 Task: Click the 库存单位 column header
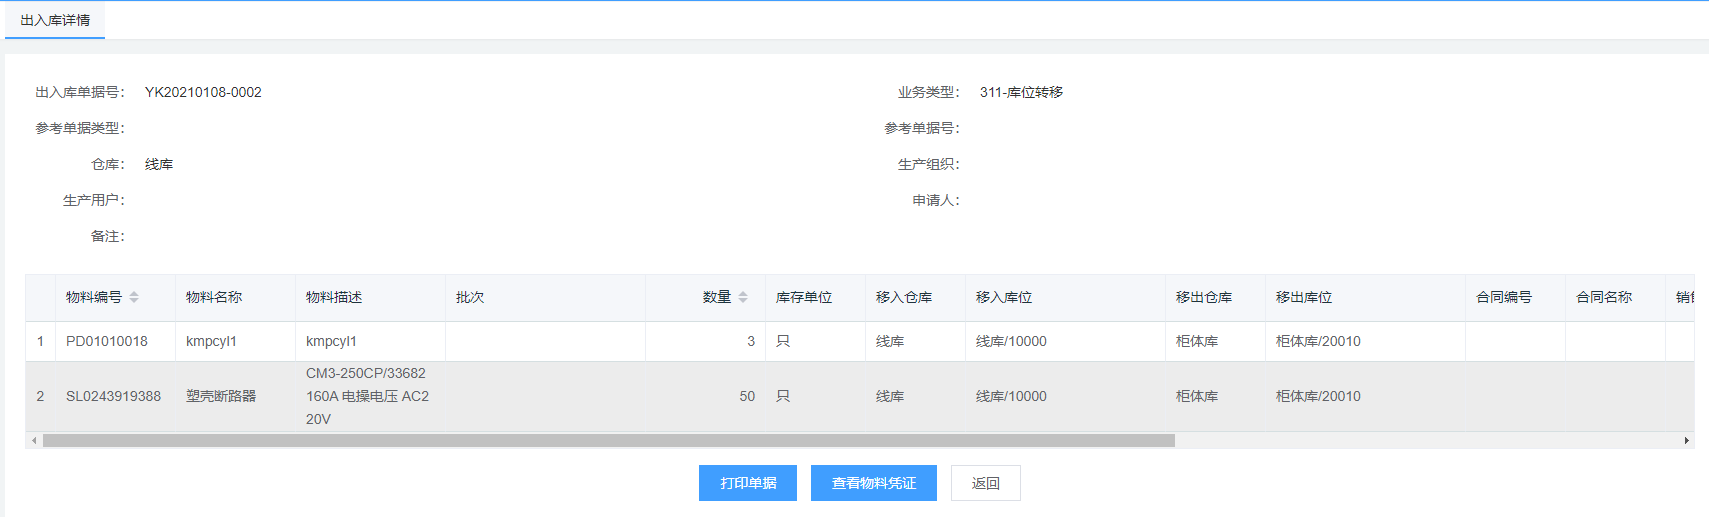pyautogui.click(x=804, y=297)
